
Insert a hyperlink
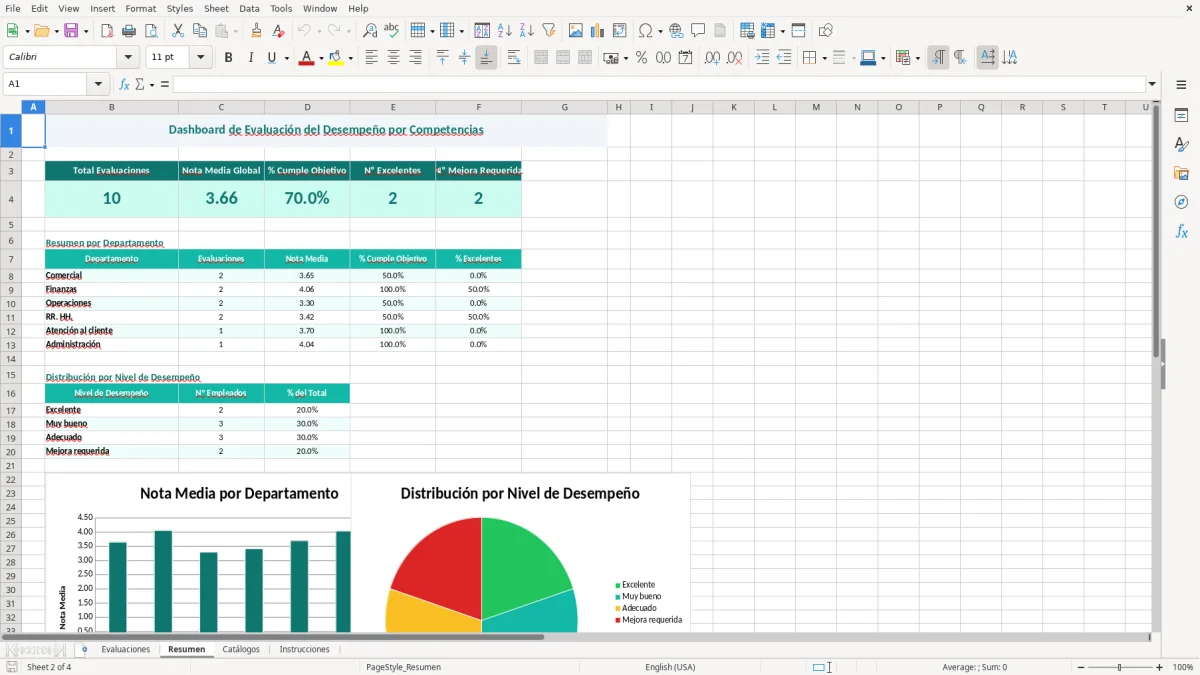(x=676, y=31)
